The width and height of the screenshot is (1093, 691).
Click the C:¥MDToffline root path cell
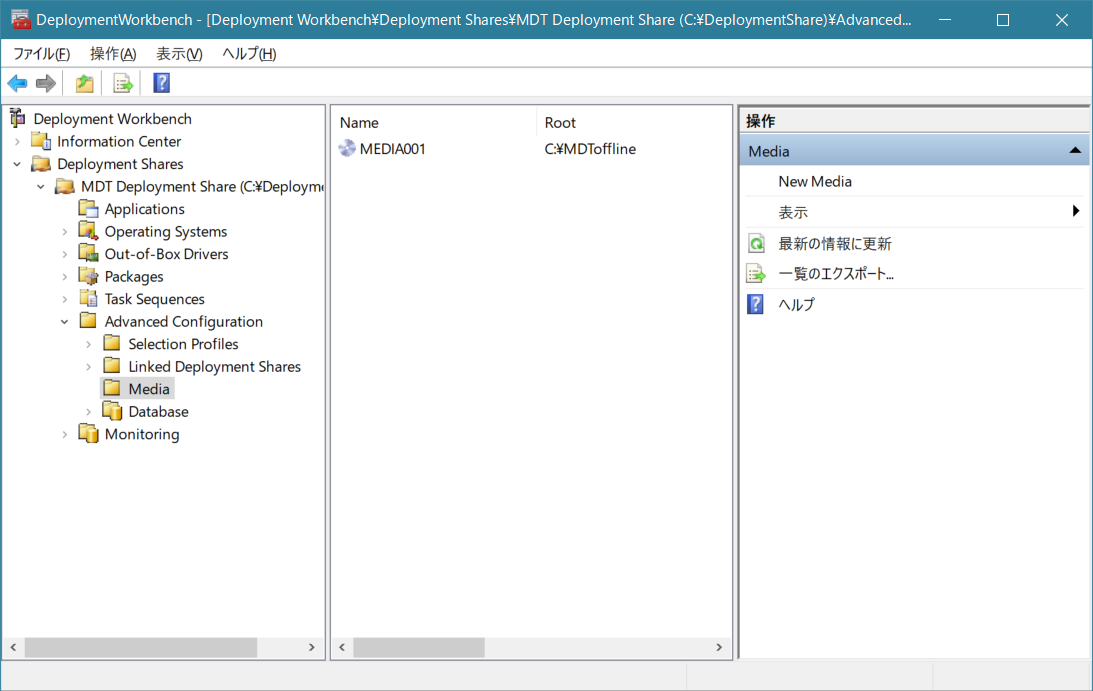590,149
